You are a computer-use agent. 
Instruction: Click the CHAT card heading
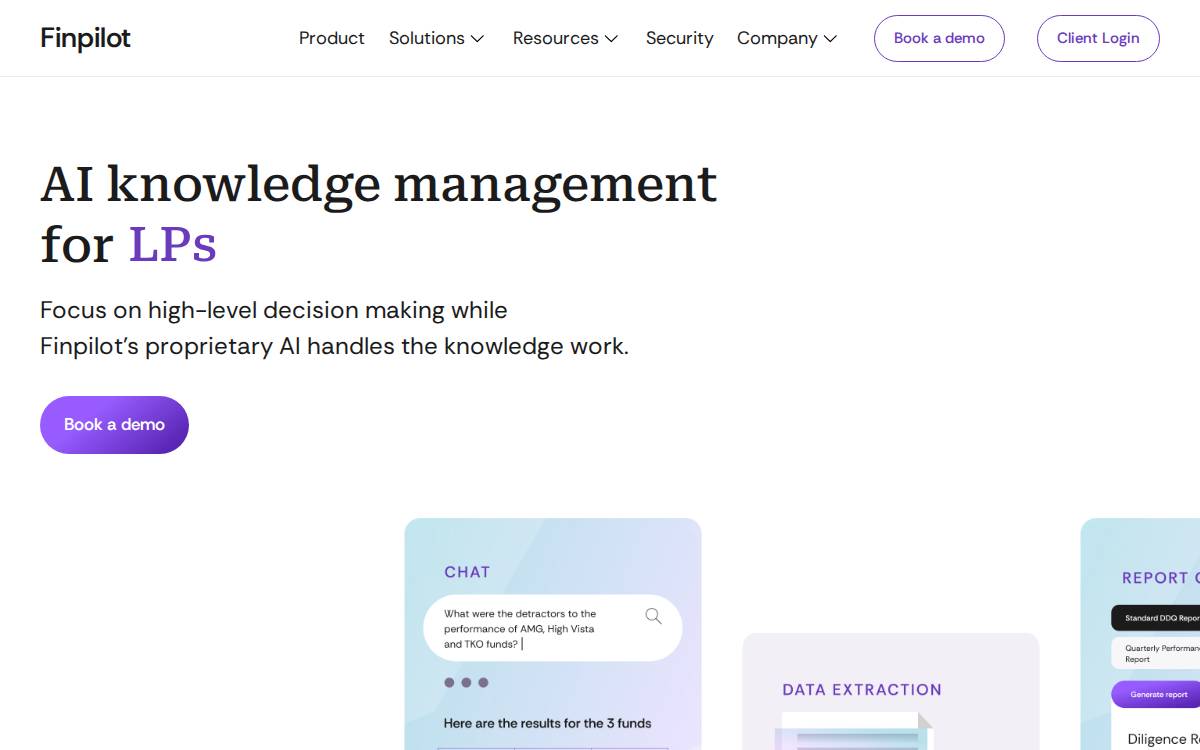467,572
